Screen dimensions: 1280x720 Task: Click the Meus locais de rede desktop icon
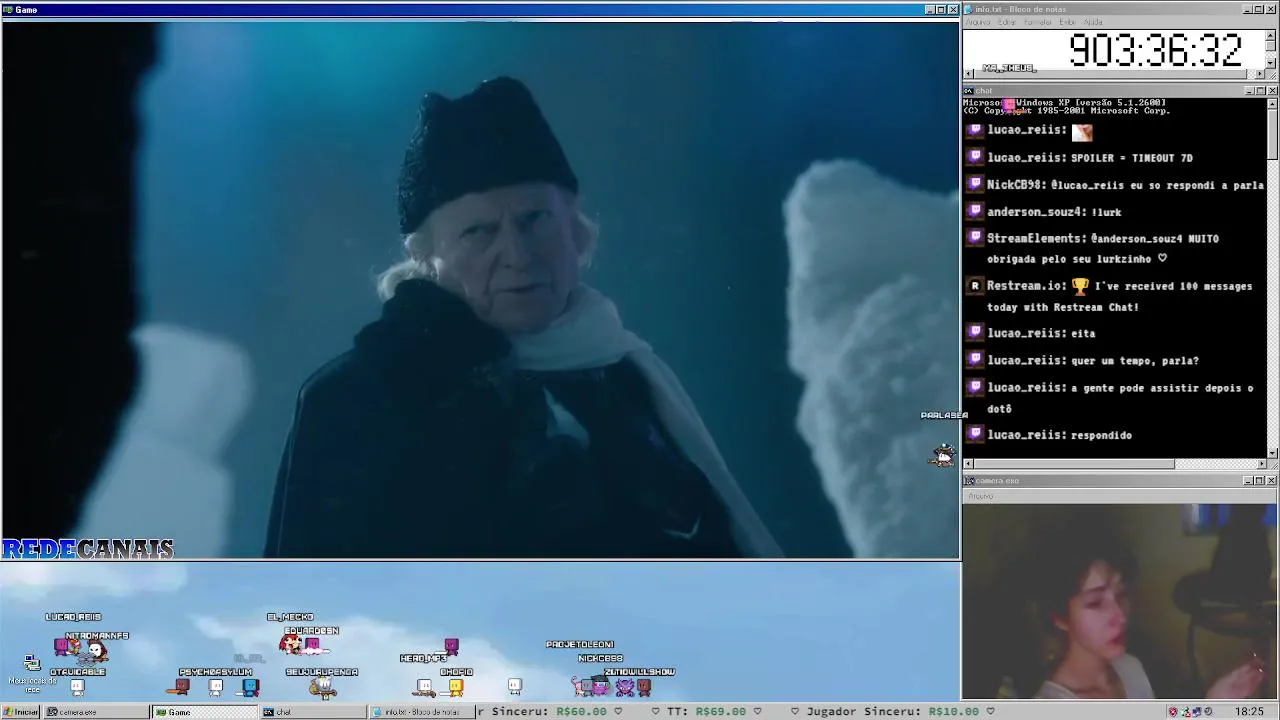coord(32,672)
